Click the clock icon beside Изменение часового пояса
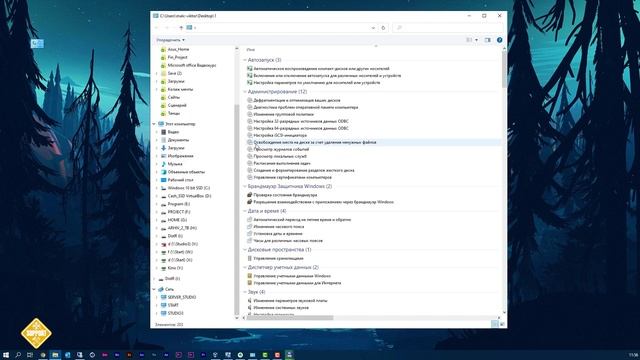This screenshot has width=640, height=360. coord(250,227)
